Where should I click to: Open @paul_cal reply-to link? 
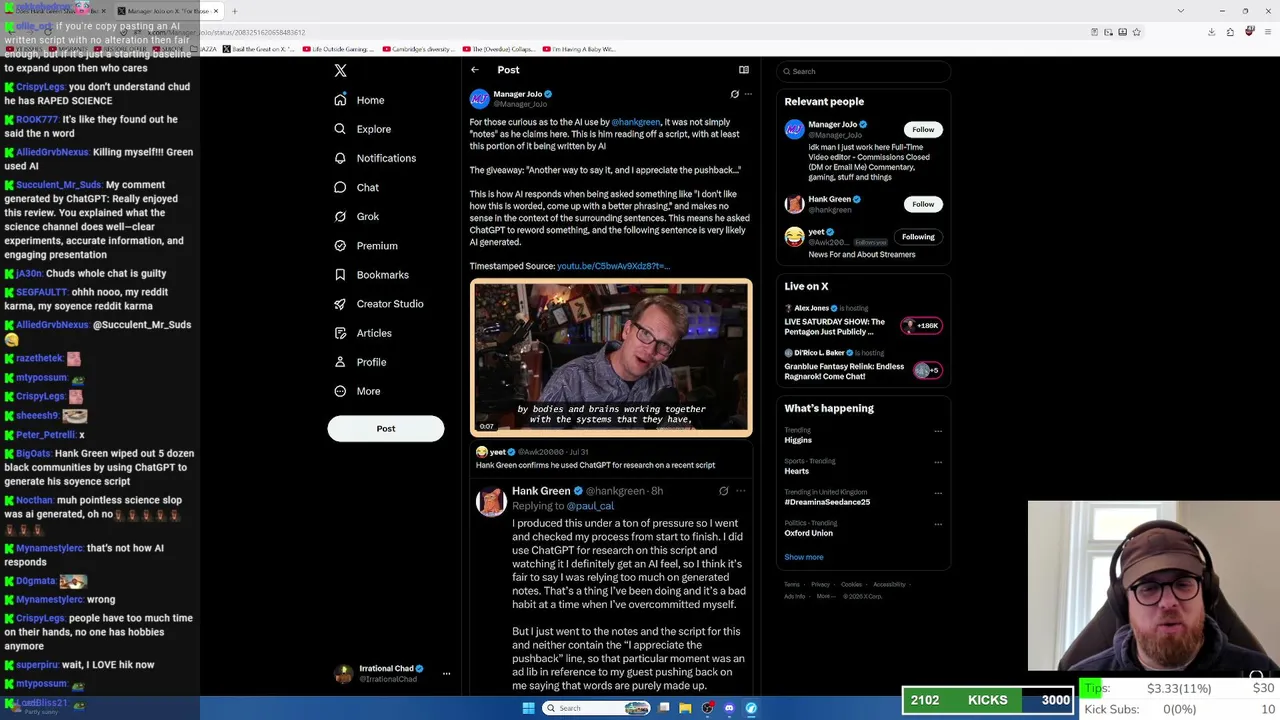point(590,506)
